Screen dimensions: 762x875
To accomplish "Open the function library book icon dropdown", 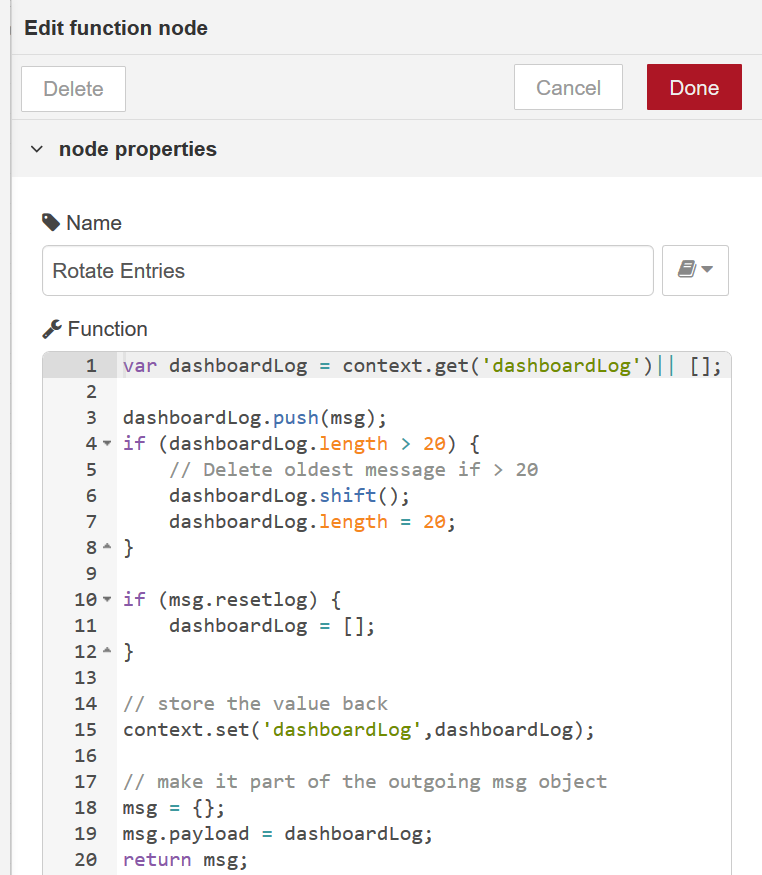I will (x=695, y=270).
